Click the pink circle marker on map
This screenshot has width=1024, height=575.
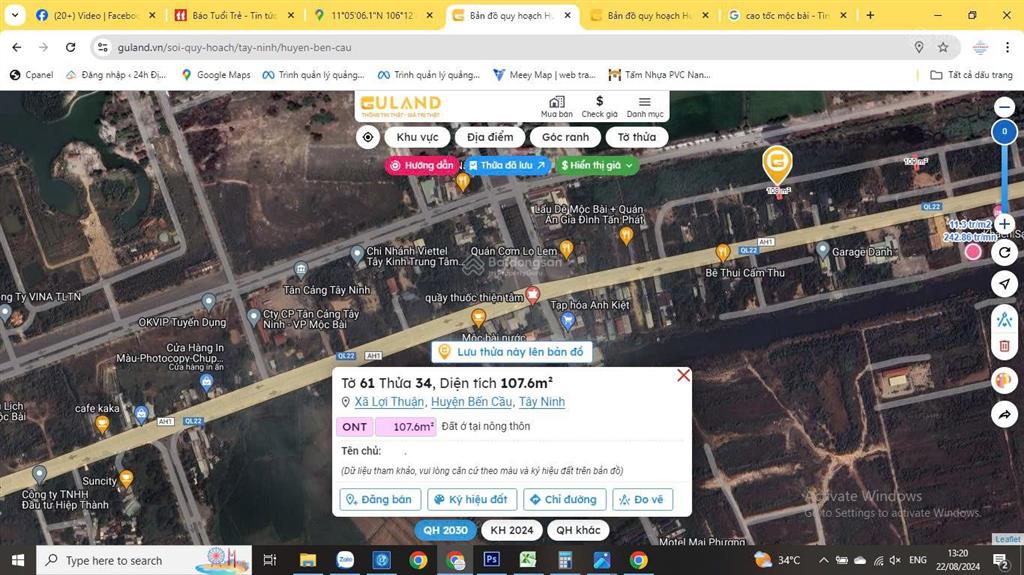[973, 252]
